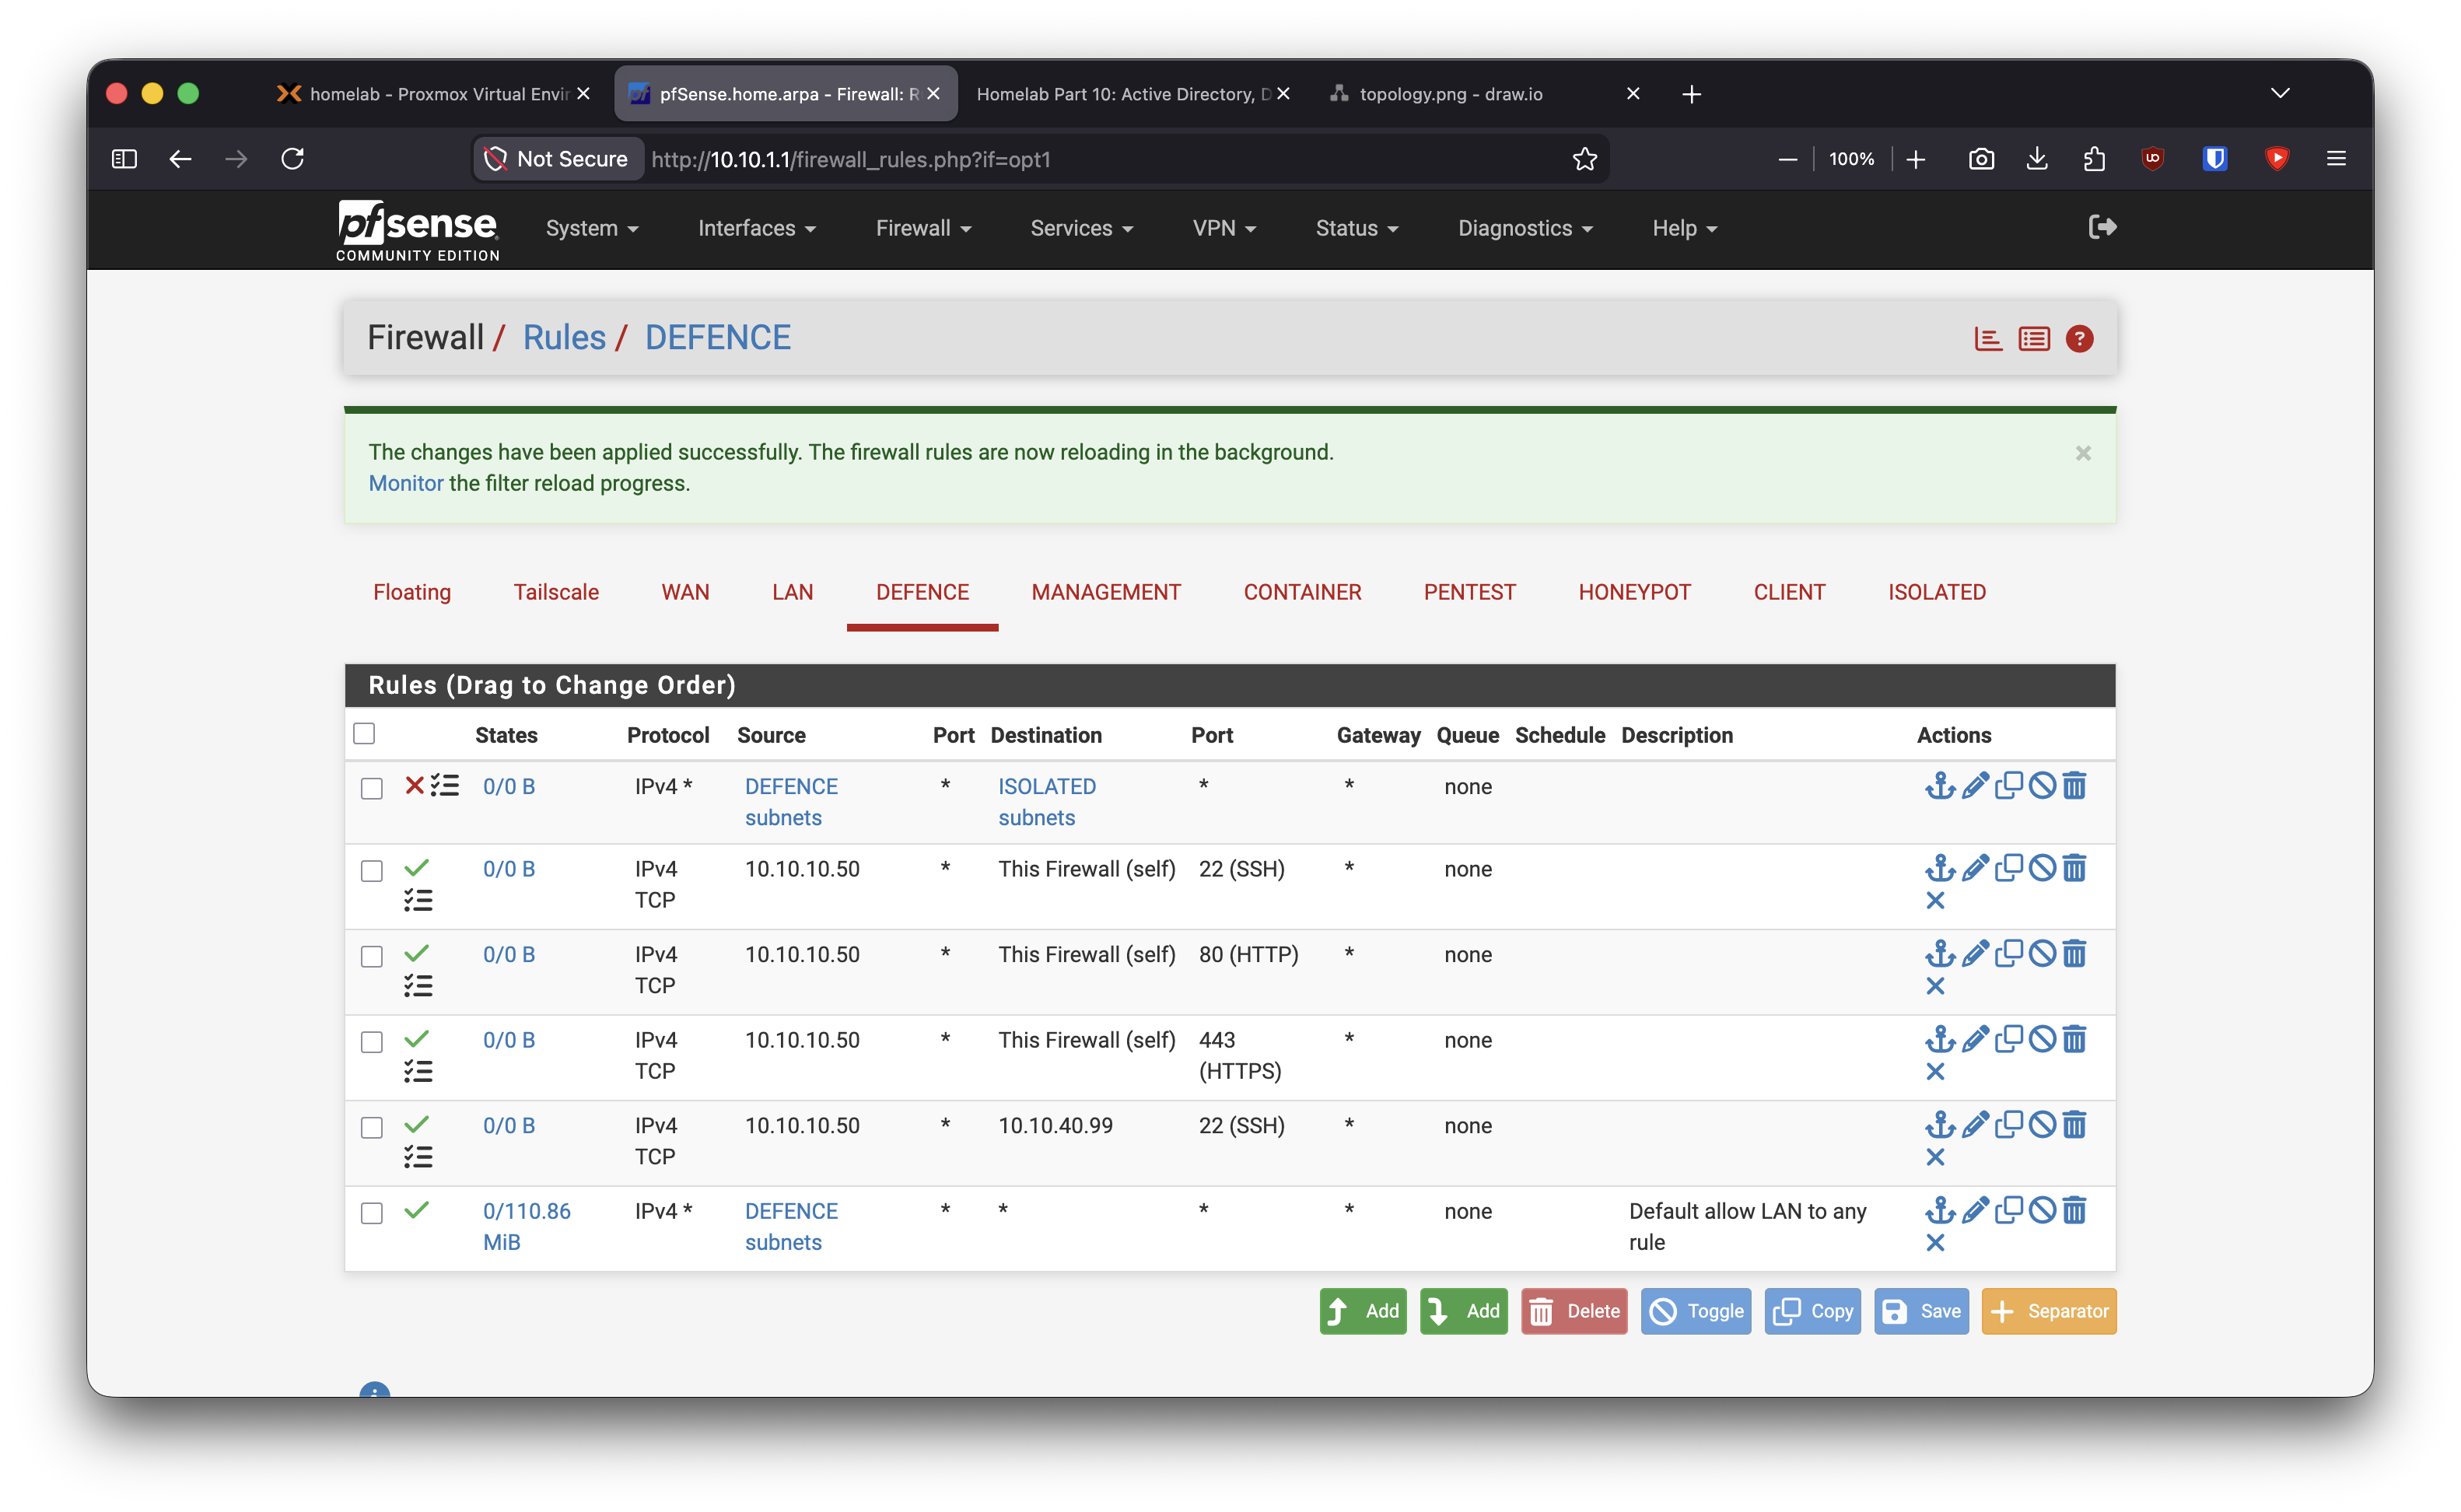Copy the ISOLATED subnets block rule
Viewport: 2461px width, 1512px height.
2008,785
